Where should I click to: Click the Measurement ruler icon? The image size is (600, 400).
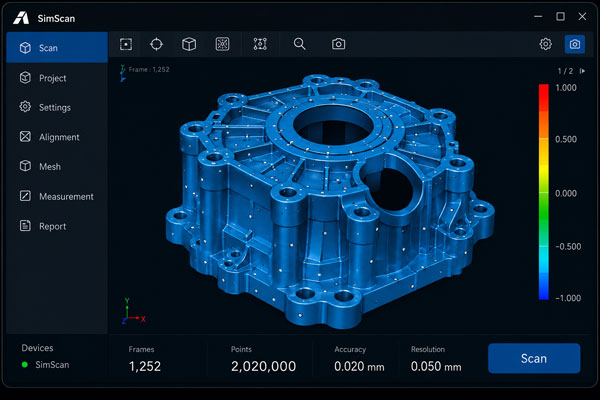25,196
